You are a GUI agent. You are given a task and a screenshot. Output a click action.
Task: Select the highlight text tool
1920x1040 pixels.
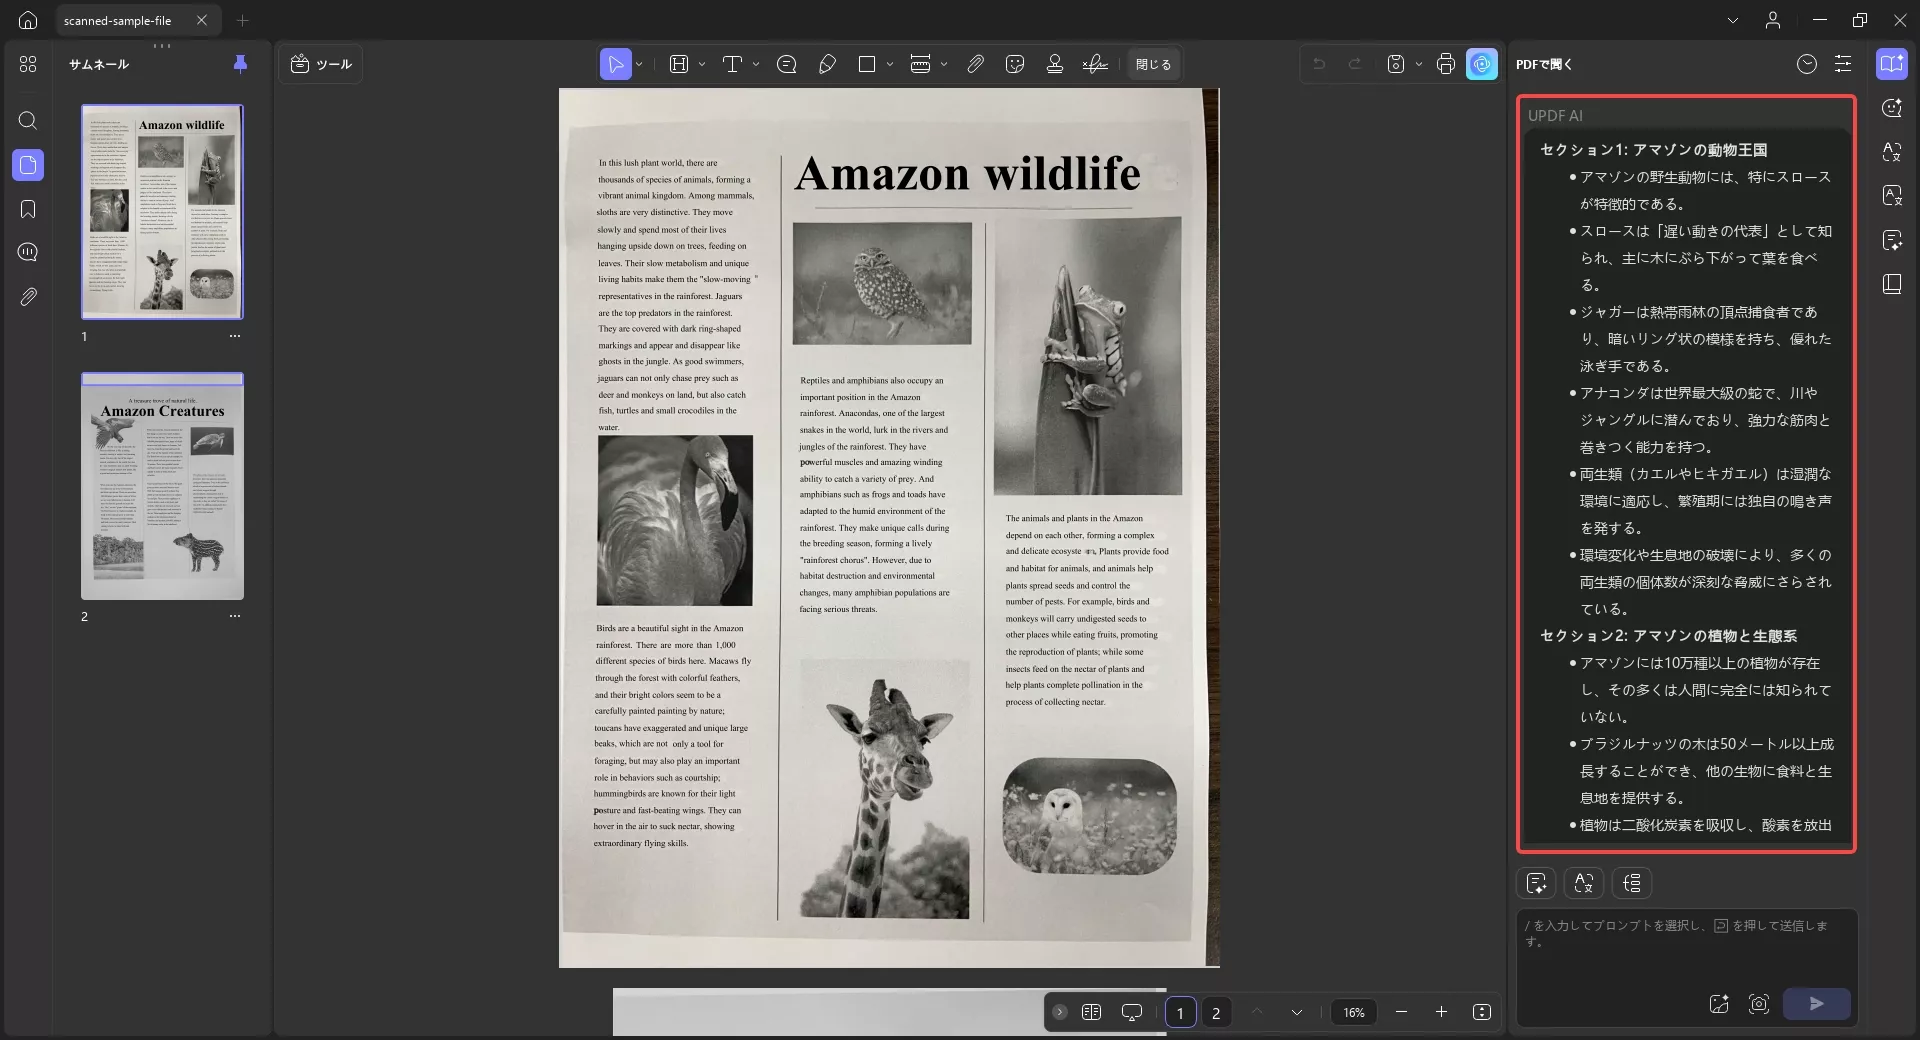point(679,64)
